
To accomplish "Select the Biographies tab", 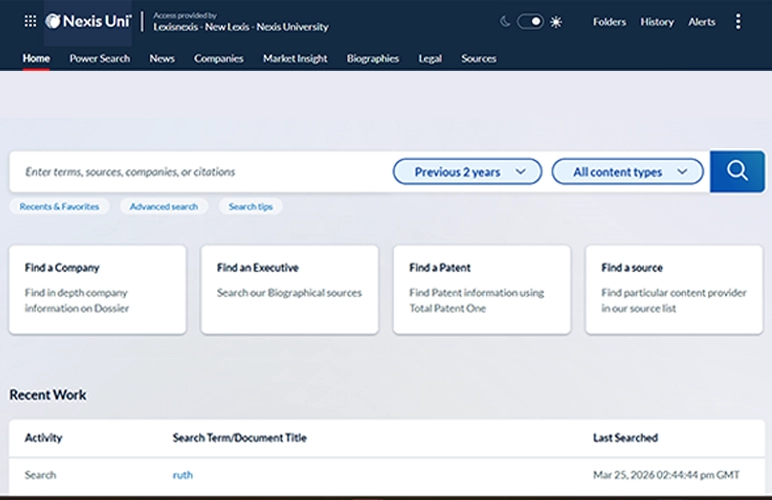I will tap(373, 58).
